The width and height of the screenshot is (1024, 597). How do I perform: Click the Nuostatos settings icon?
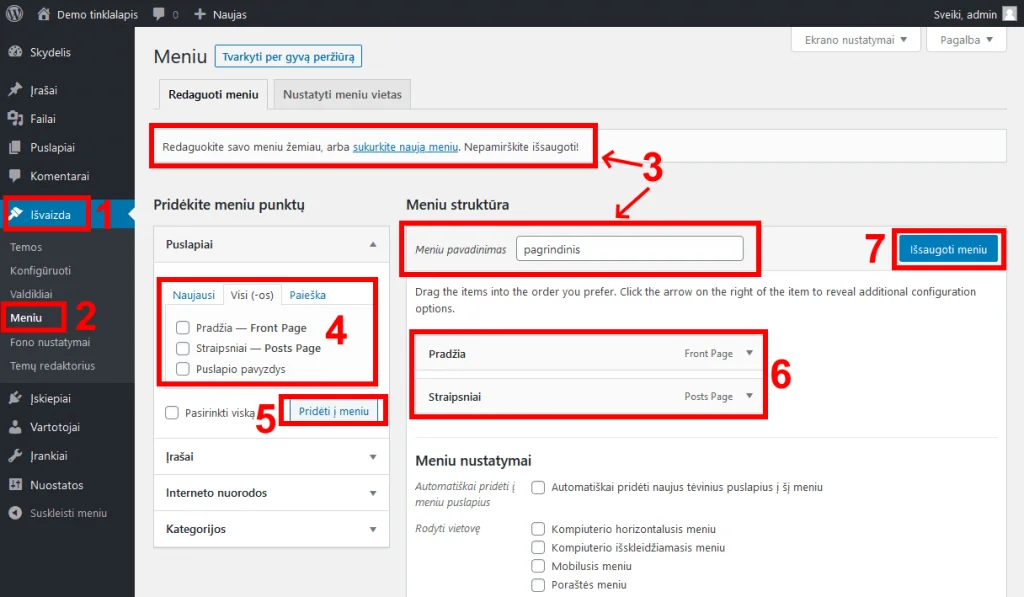click(15, 485)
